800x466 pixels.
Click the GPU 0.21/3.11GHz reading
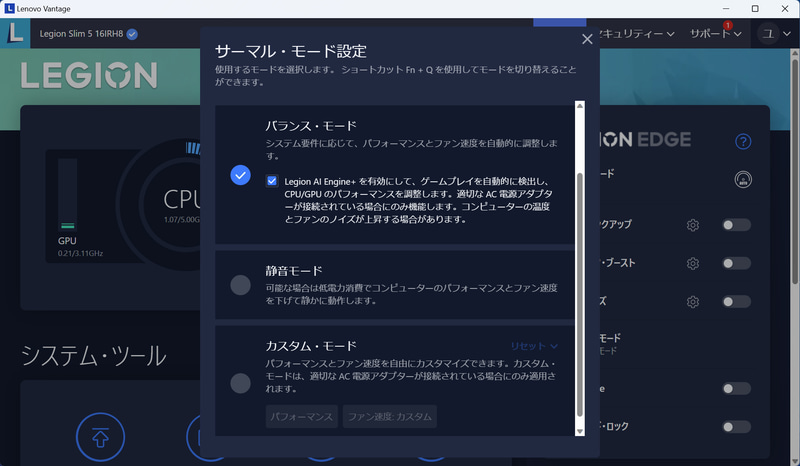pyautogui.click(x=80, y=253)
